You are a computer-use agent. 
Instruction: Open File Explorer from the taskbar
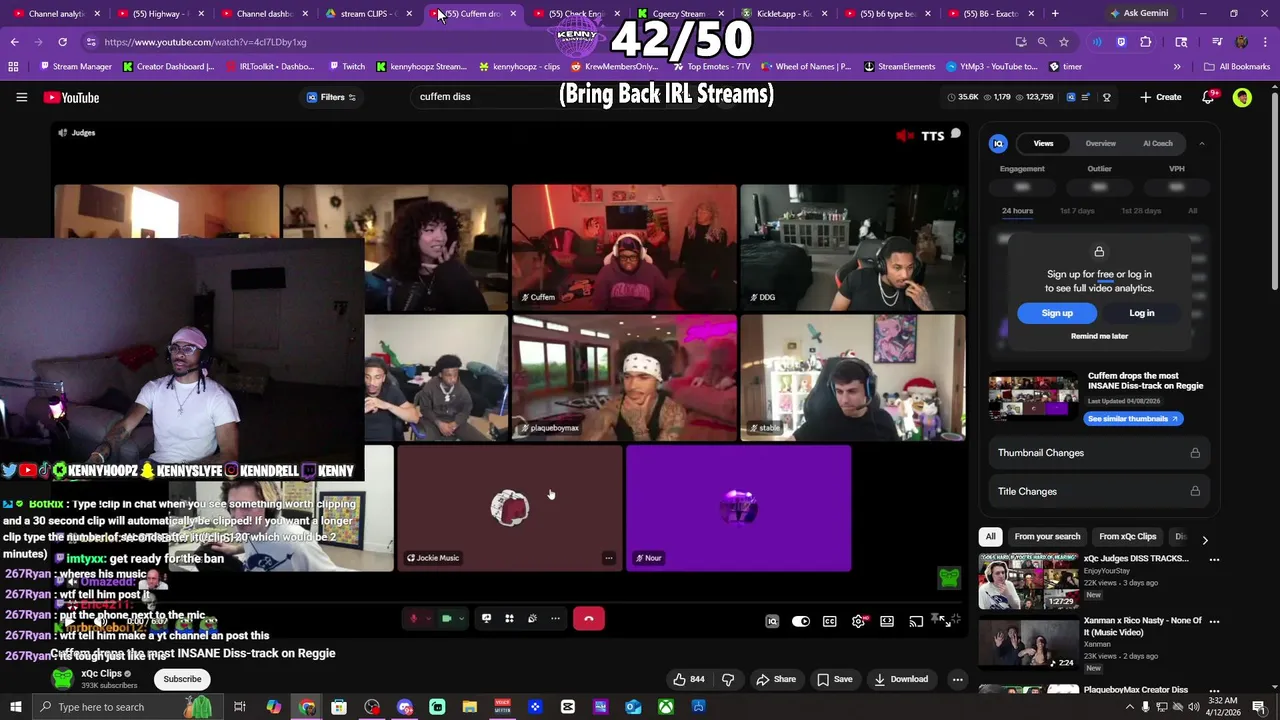tap(470, 707)
